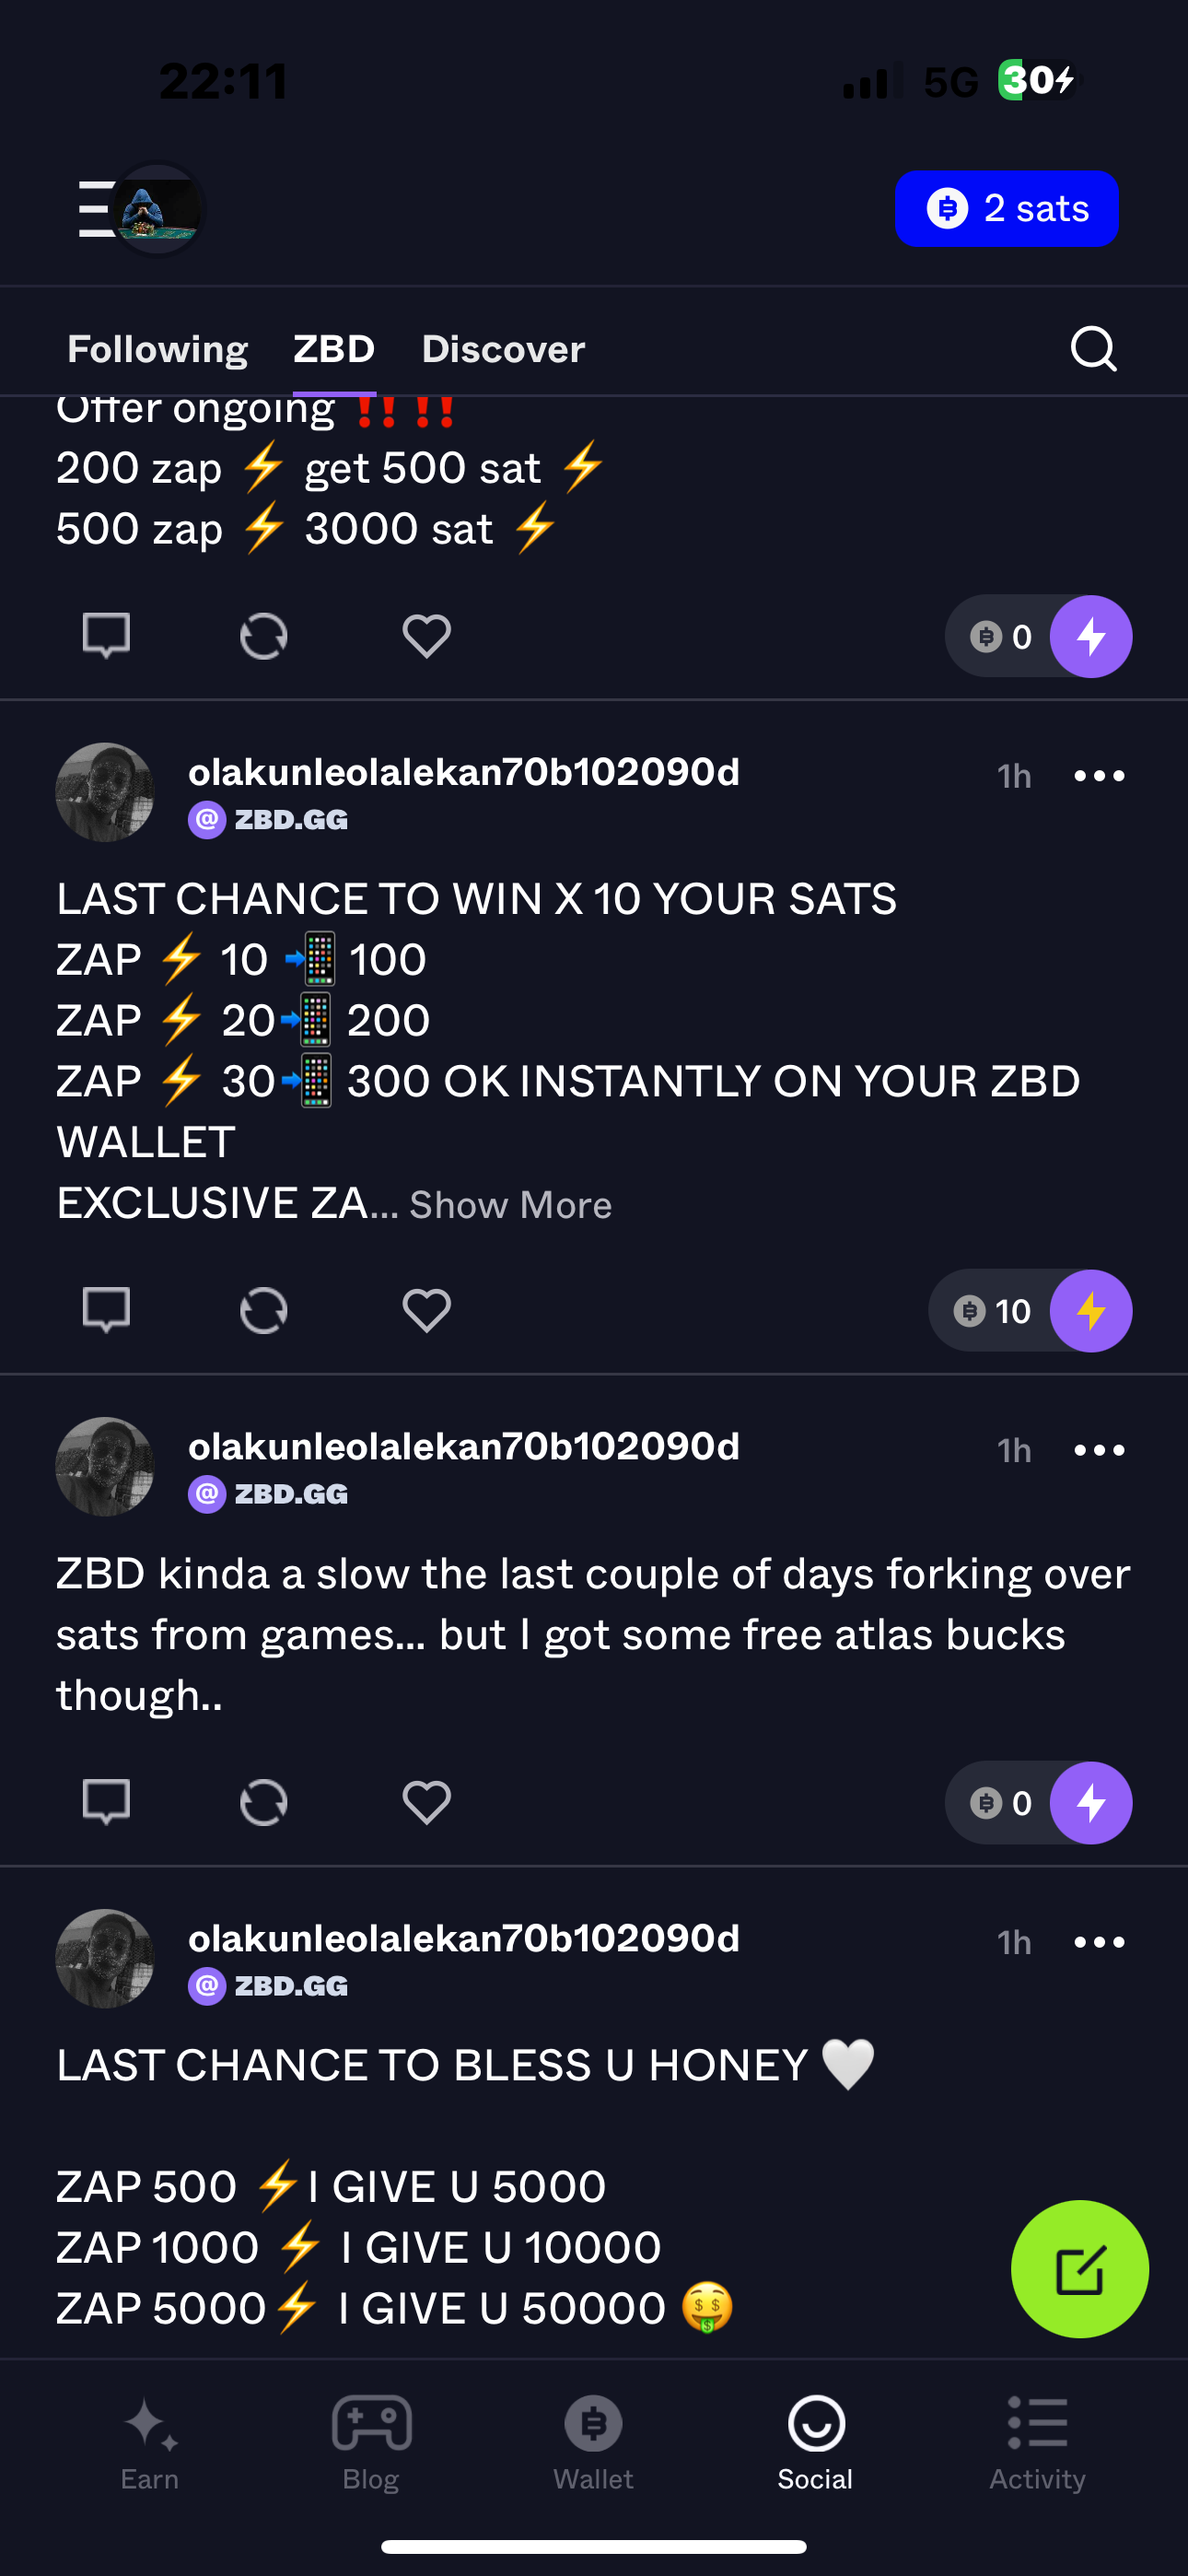1188x2576 pixels.
Task: Switch to the Following tab
Action: point(157,349)
